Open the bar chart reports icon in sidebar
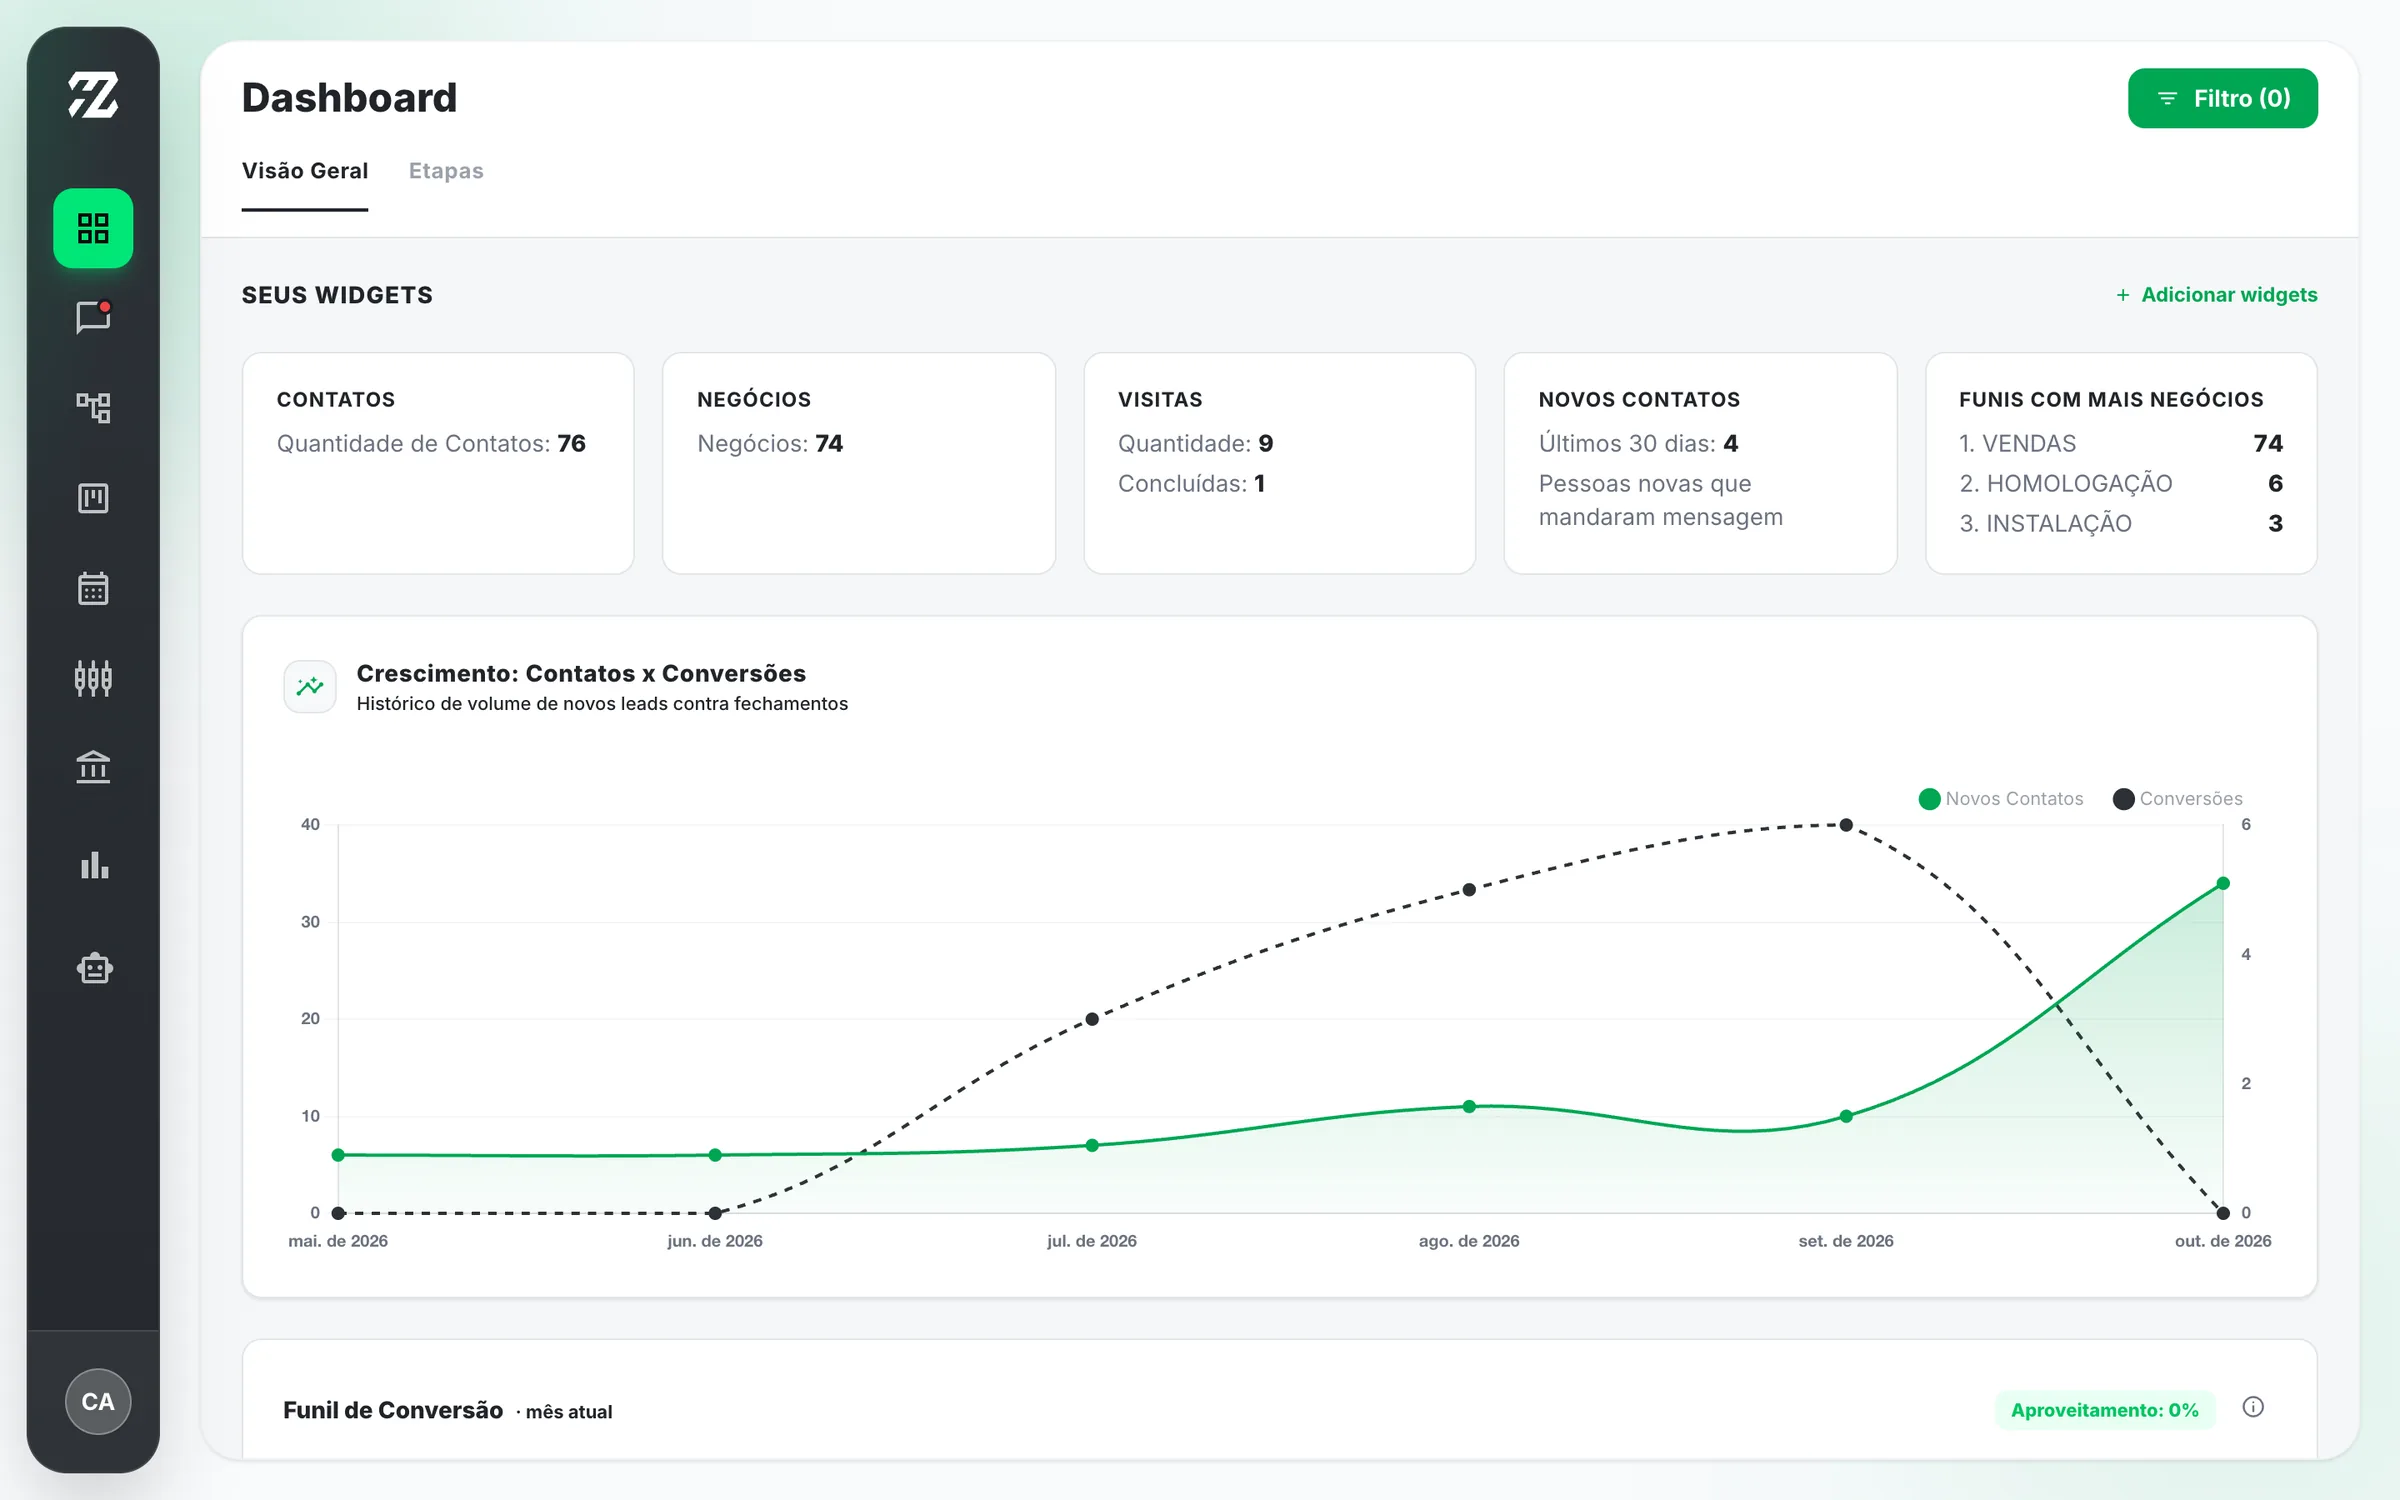Viewport: 2400px width, 1500px height. [93, 864]
